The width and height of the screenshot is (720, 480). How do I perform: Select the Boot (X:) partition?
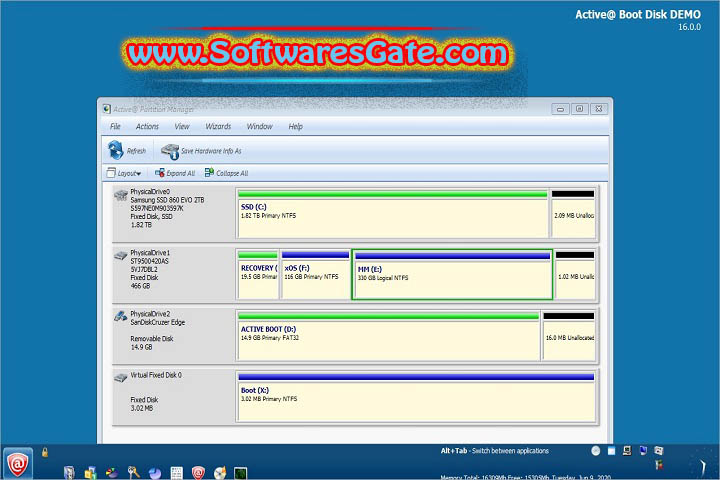[x=416, y=397]
